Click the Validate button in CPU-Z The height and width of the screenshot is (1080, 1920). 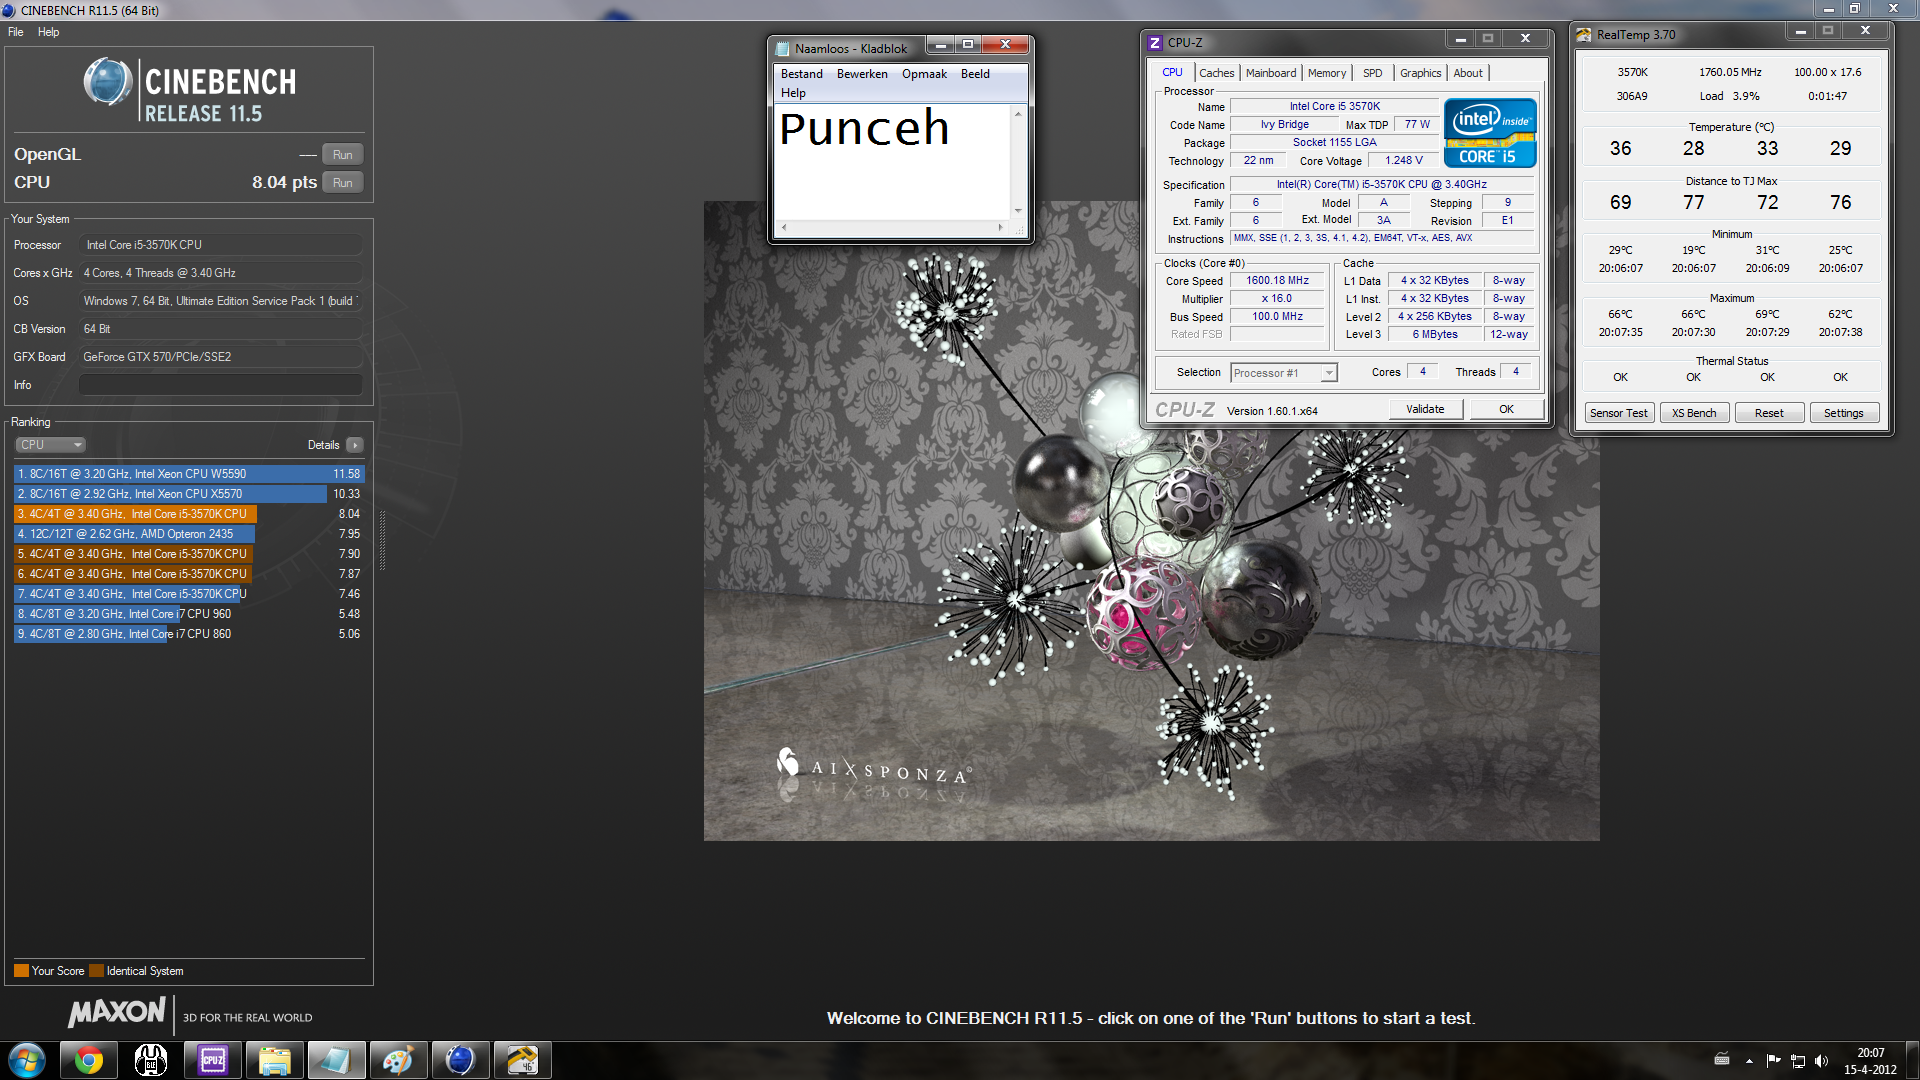click(x=1425, y=409)
